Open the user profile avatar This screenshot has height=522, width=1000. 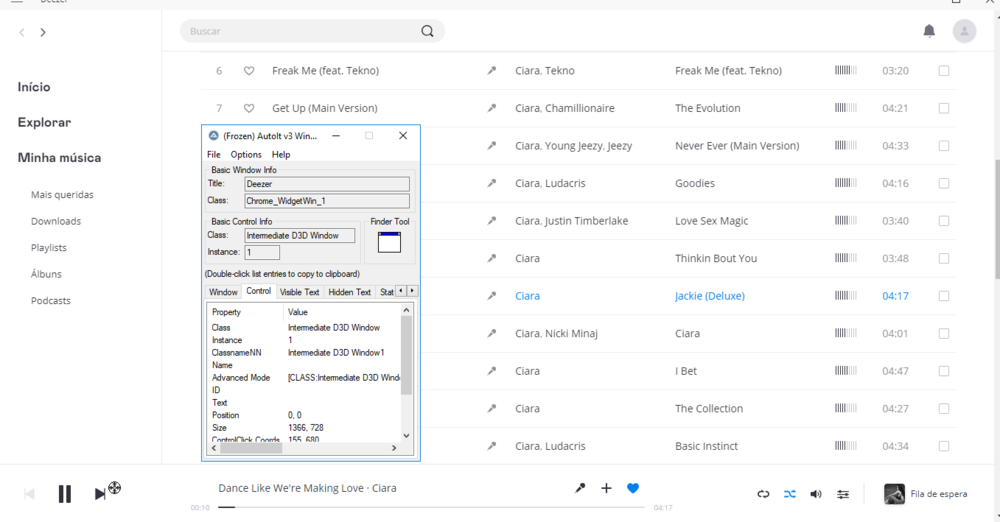point(964,31)
